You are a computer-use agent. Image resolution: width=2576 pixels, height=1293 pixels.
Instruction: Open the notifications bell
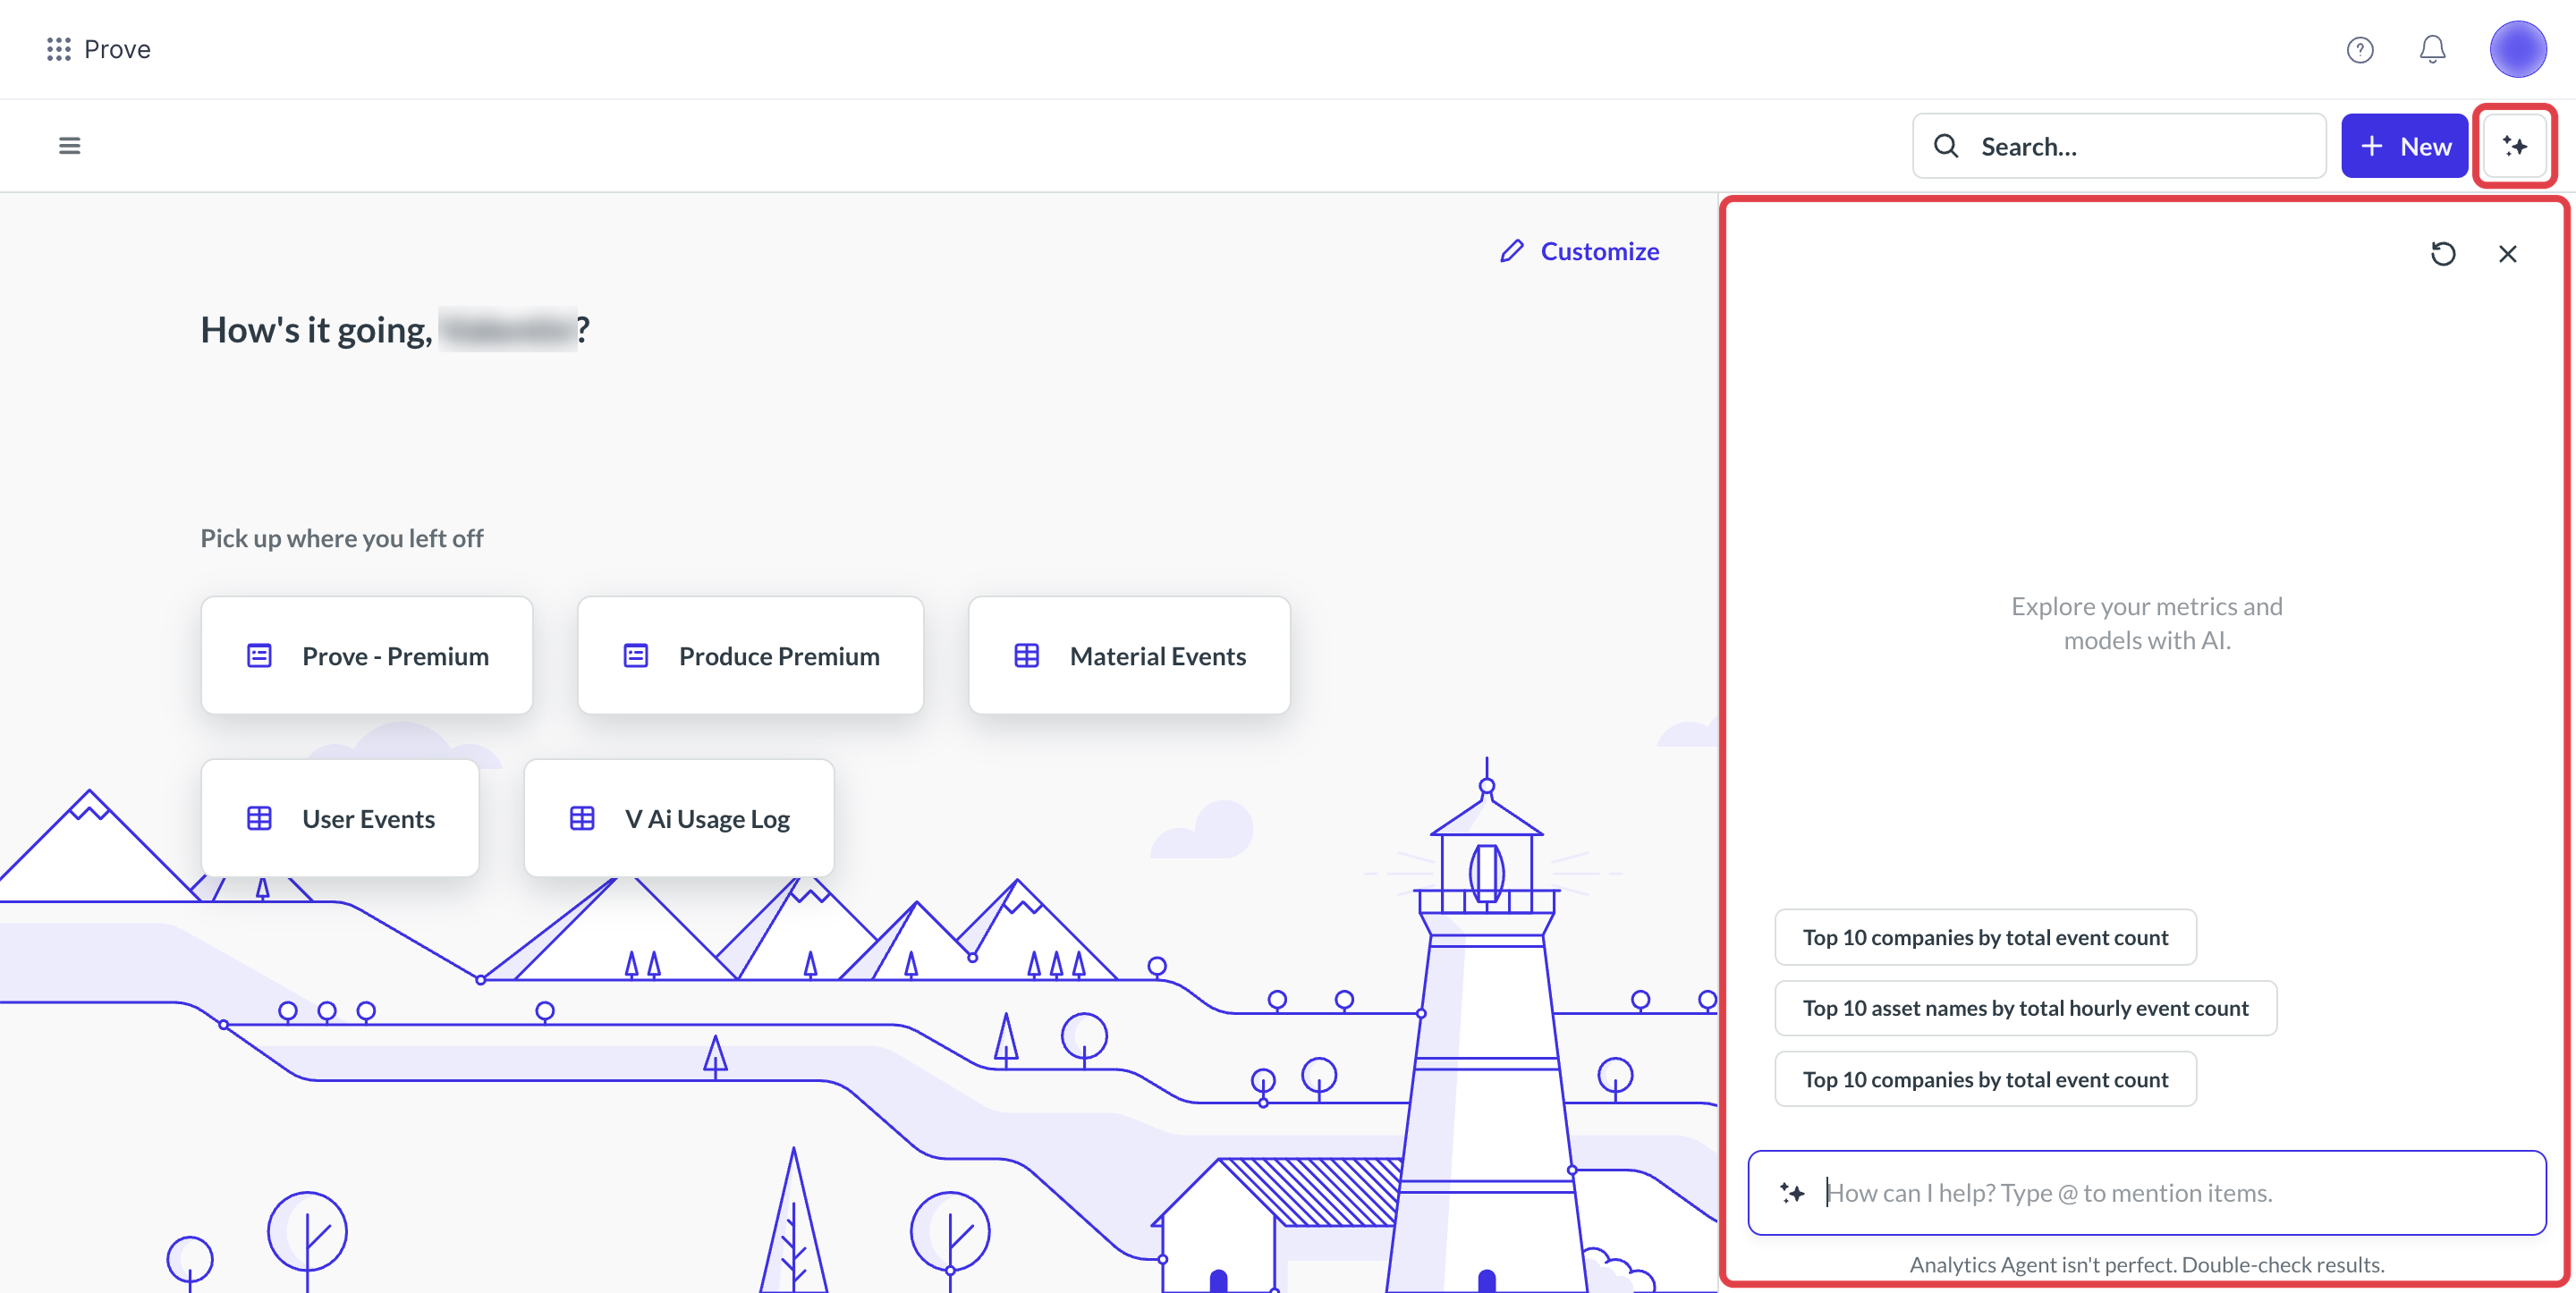click(2432, 49)
